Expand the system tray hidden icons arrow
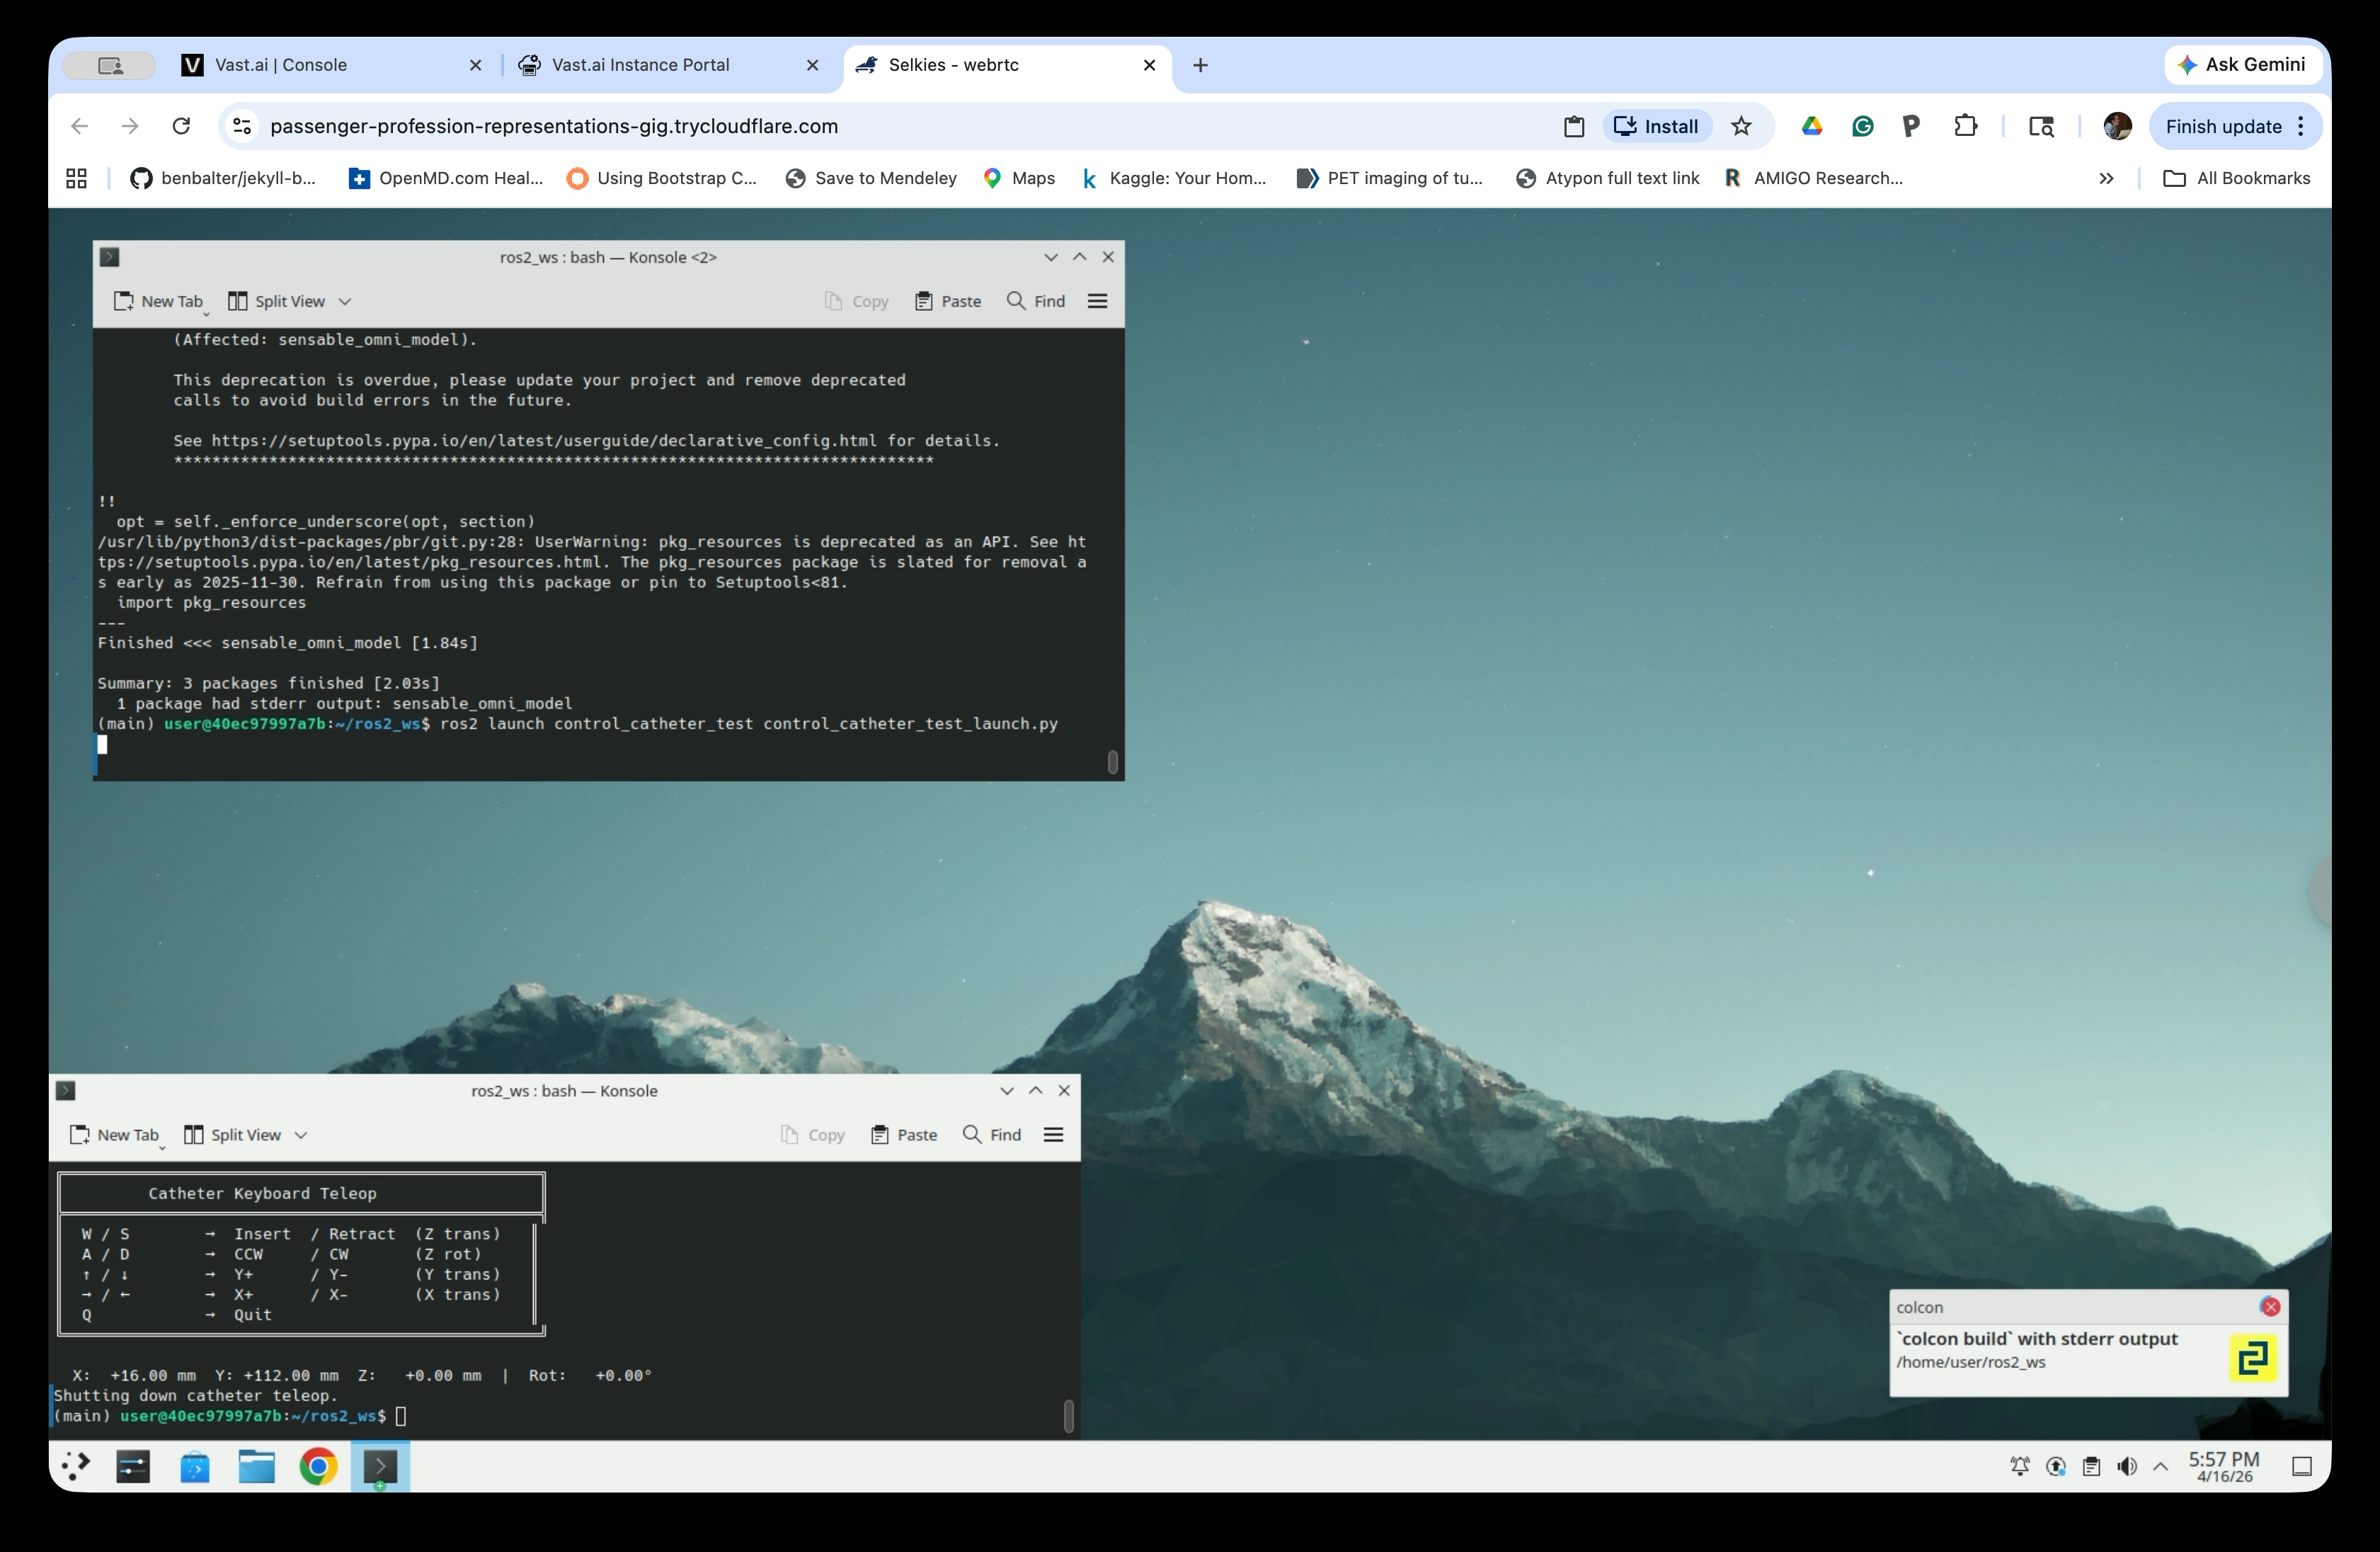This screenshot has width=2380, height=1552. (x=2161, y=1467)
